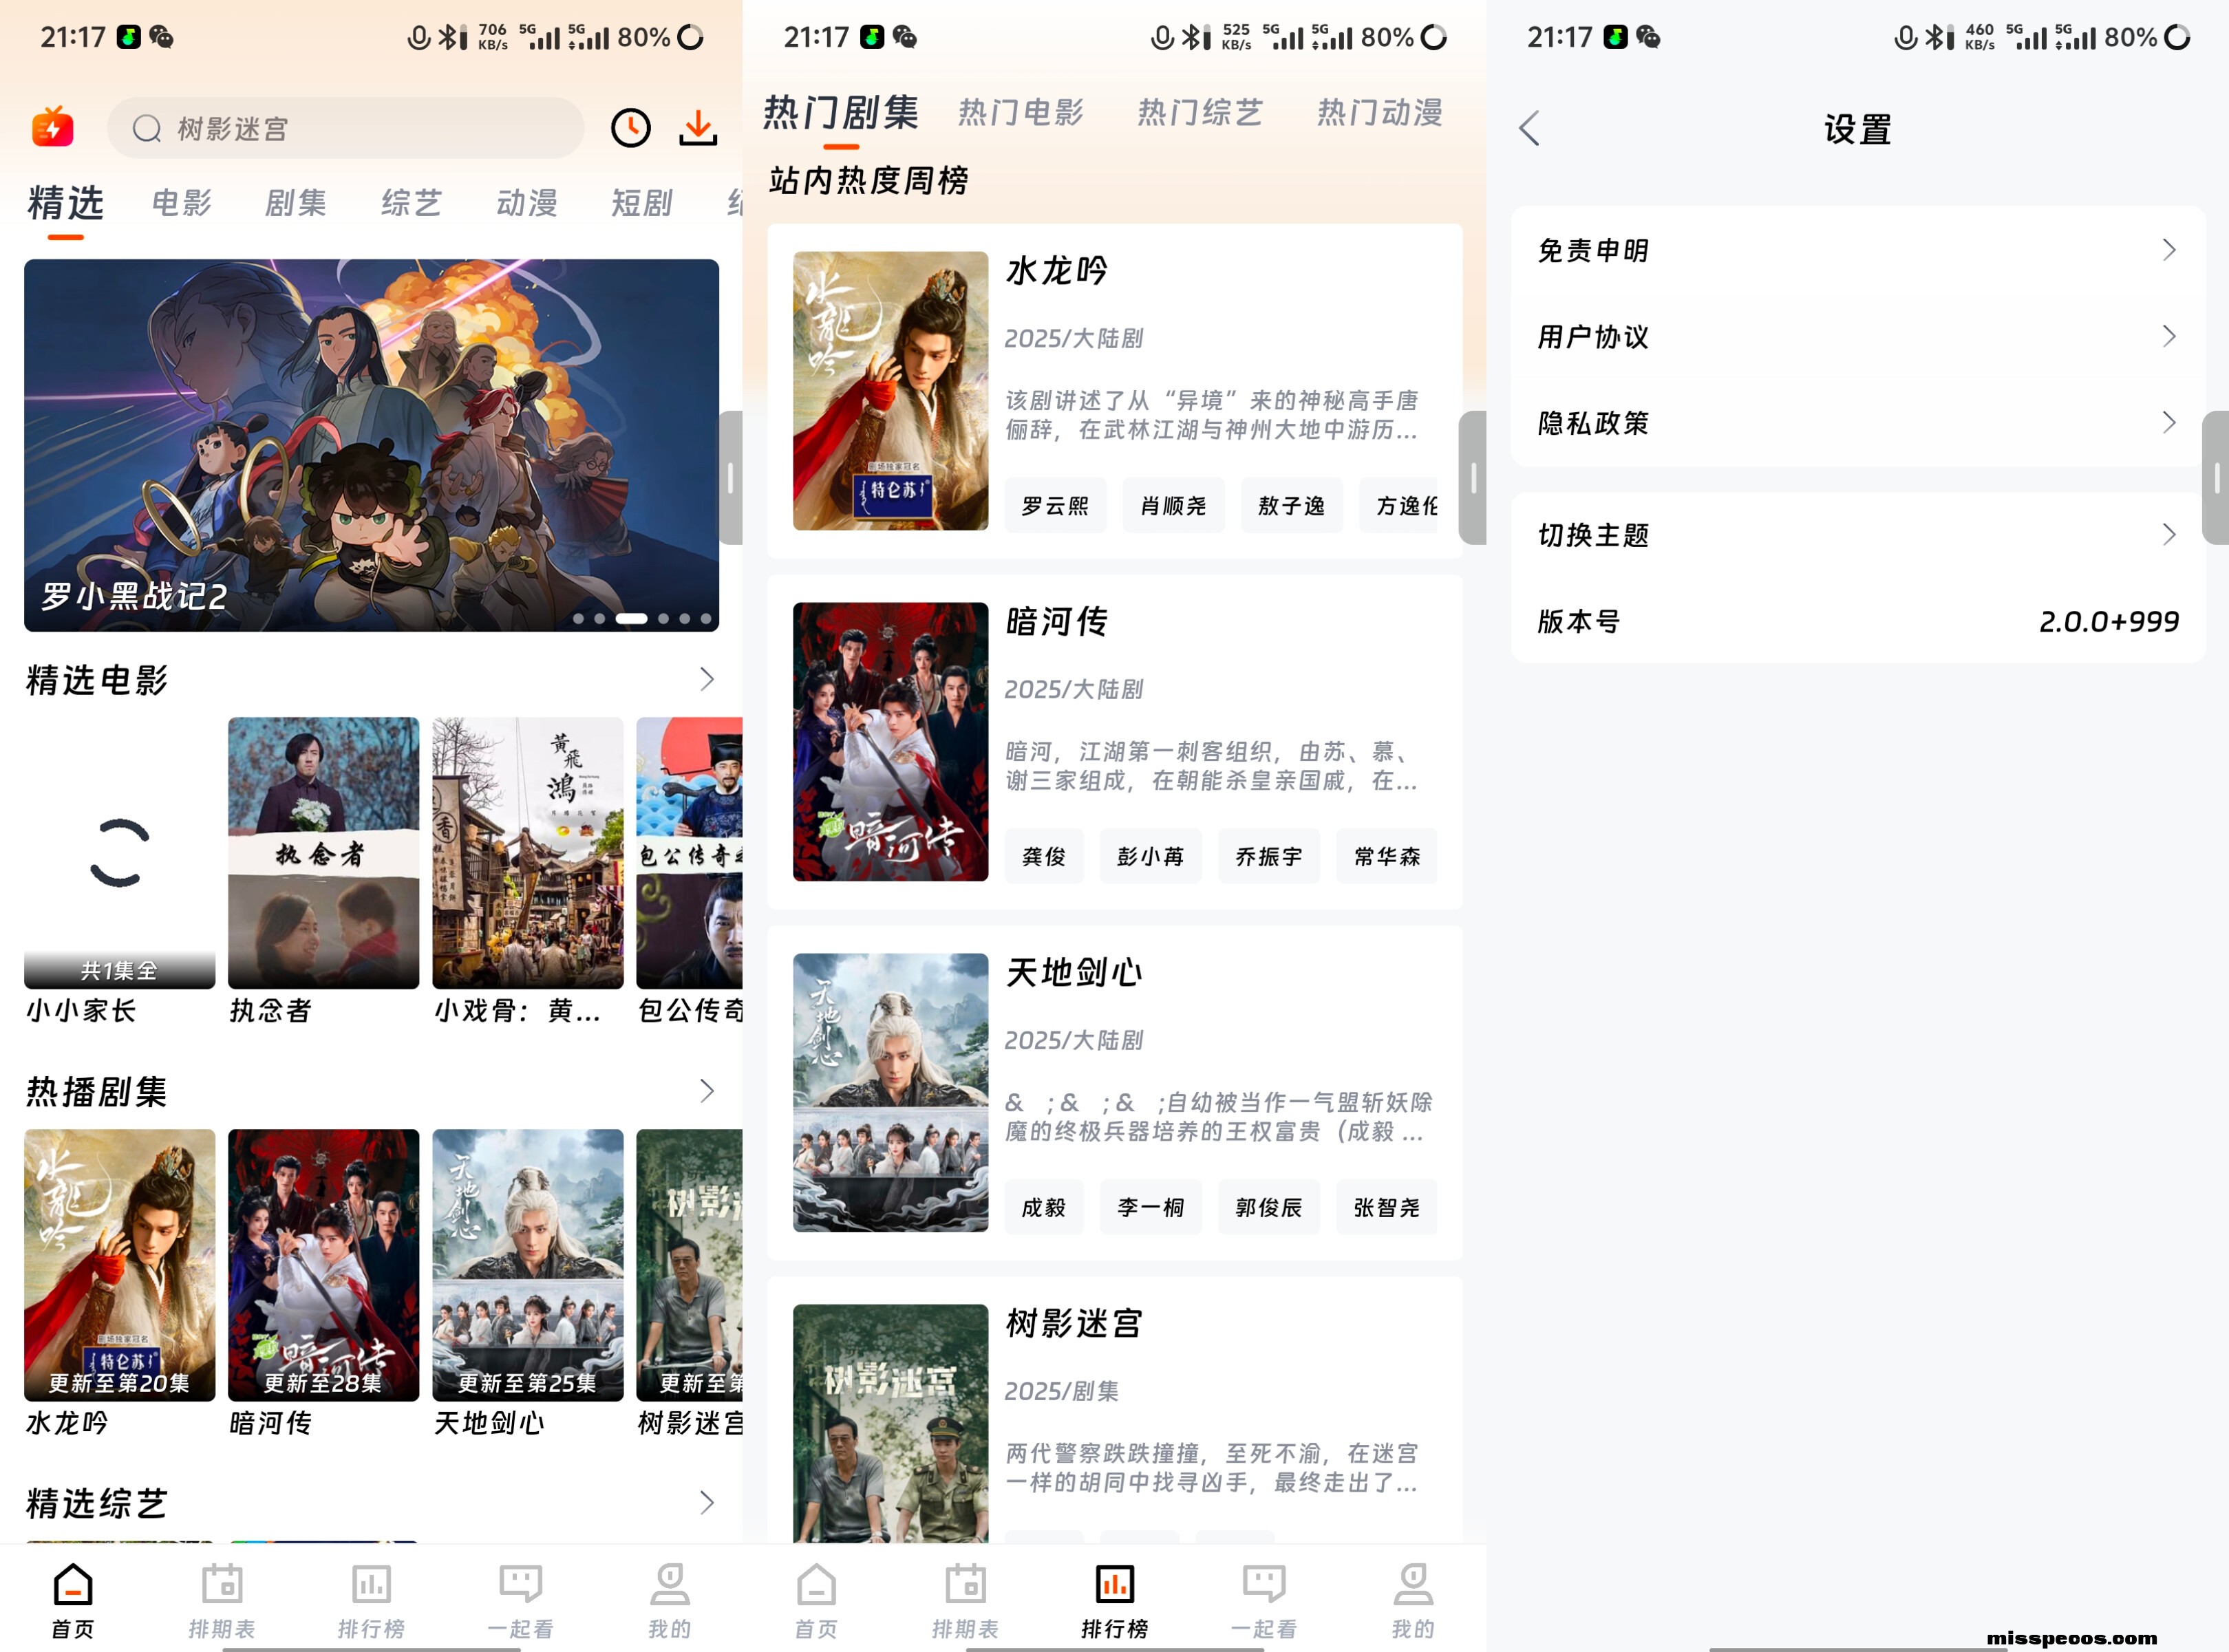Tap the orange TV app logo
Viewport: 2229px width, 1652px height.
pyautogui.click(x=53, y=128)
